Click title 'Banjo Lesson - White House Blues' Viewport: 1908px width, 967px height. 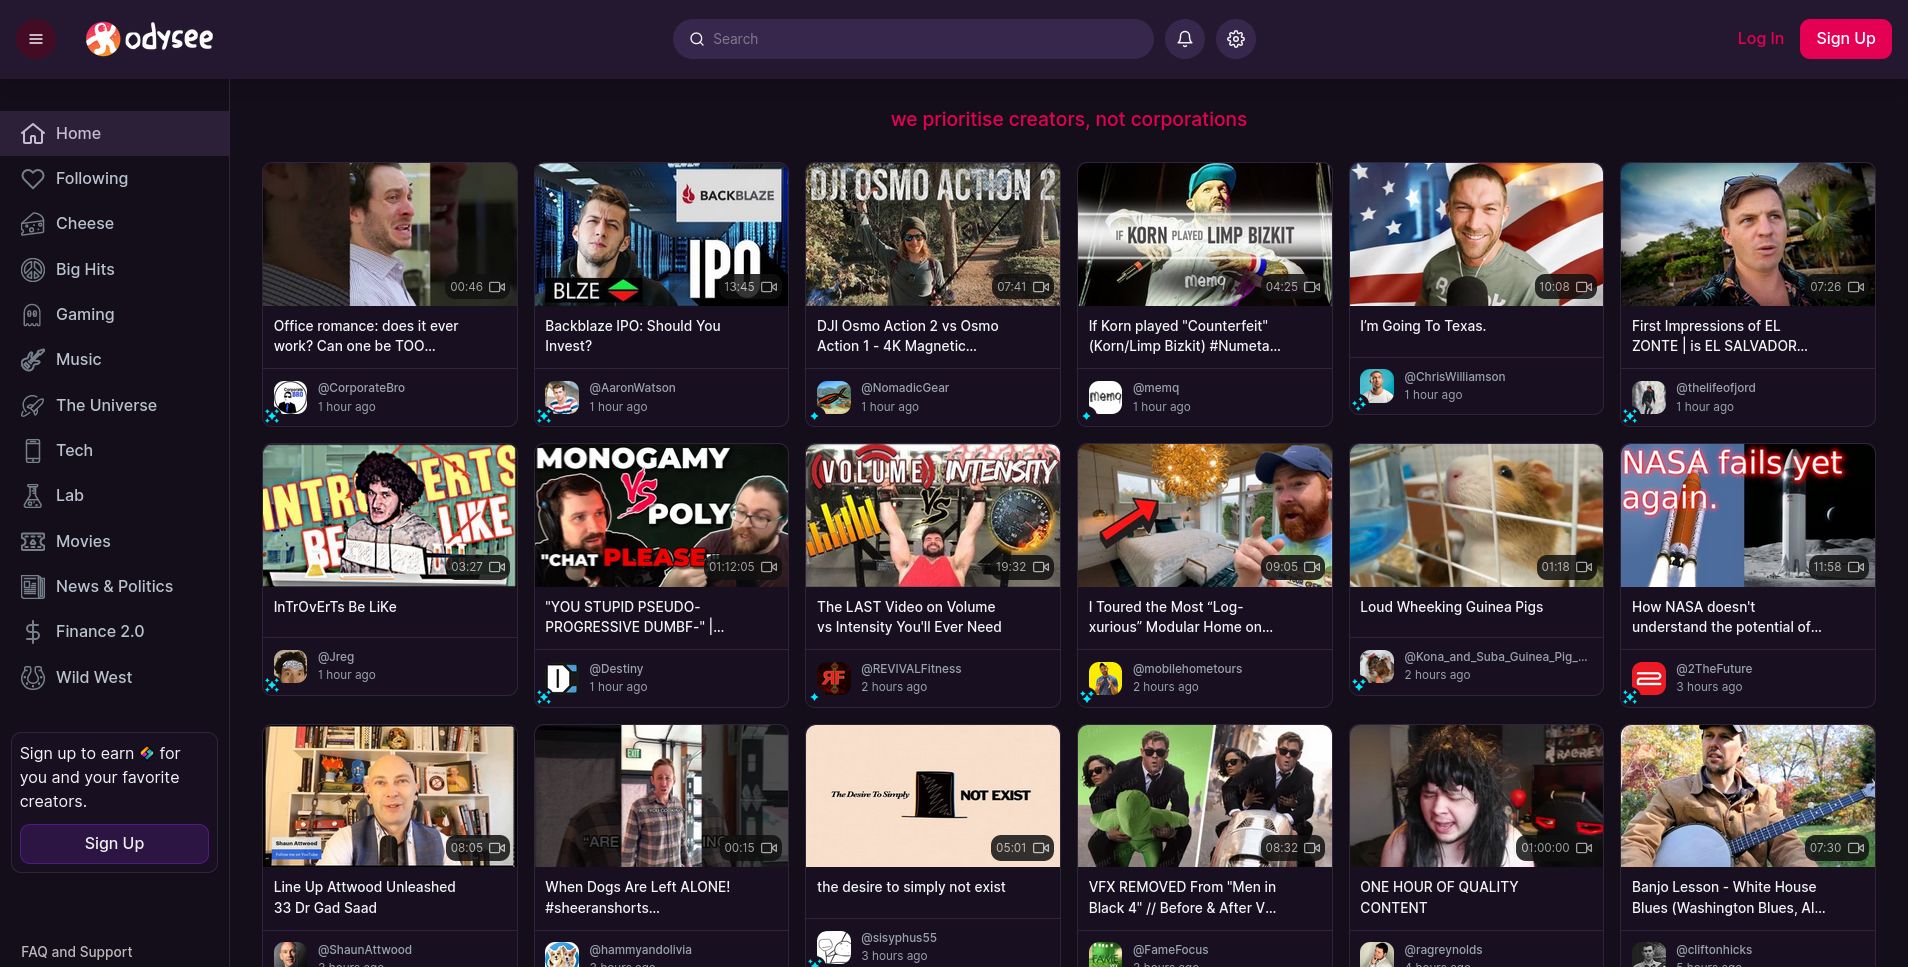1729,897
